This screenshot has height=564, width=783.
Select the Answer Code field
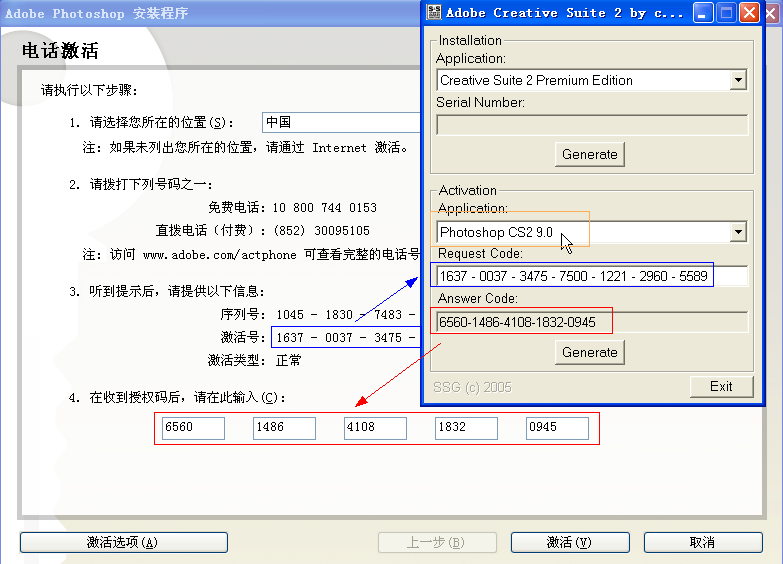[x=591, y=322]
